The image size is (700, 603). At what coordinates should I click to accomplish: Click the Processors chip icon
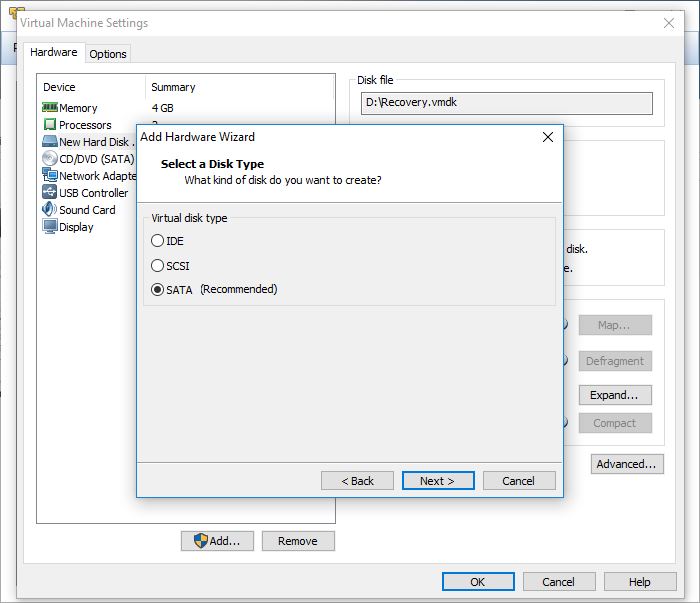coord(50,124)
